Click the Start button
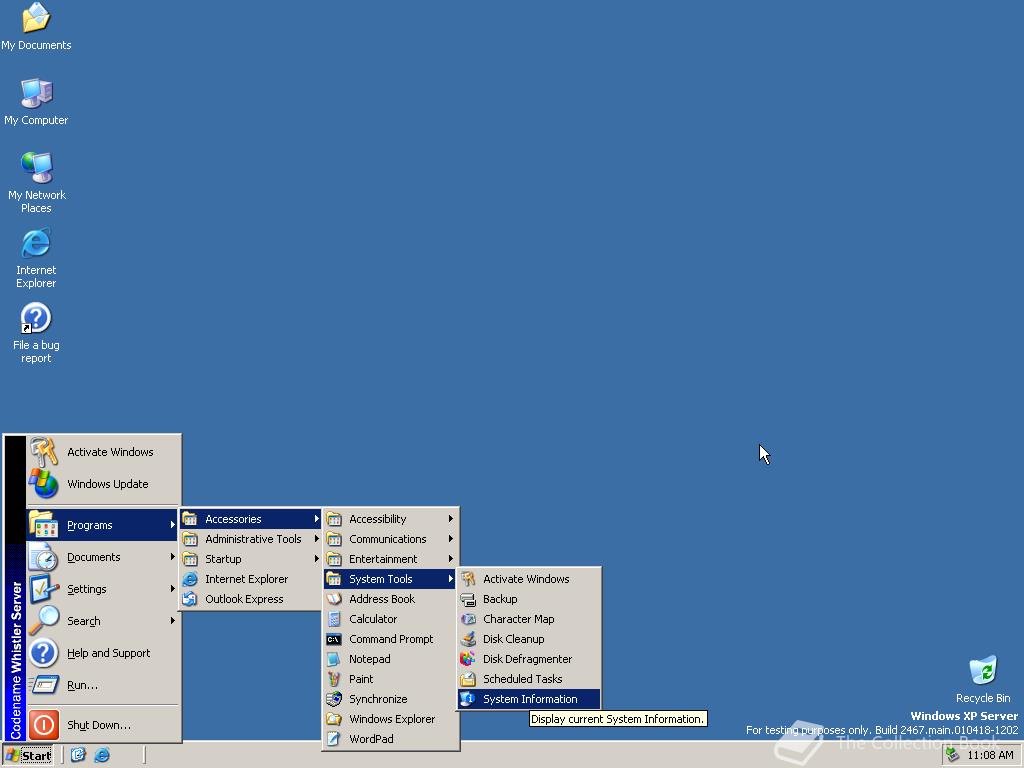 (28, 756)
